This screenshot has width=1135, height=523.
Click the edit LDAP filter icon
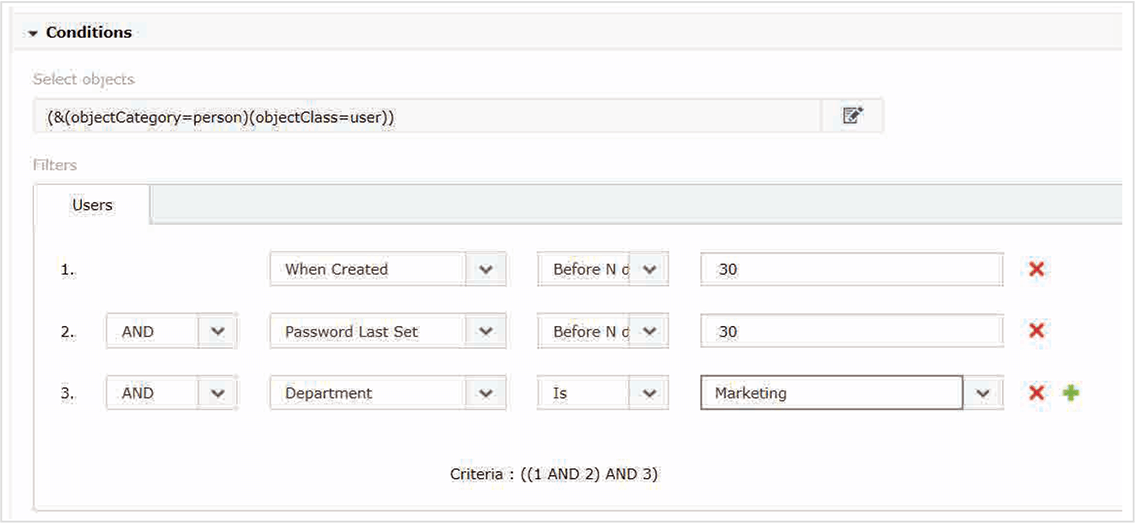[x=852, y=116]
